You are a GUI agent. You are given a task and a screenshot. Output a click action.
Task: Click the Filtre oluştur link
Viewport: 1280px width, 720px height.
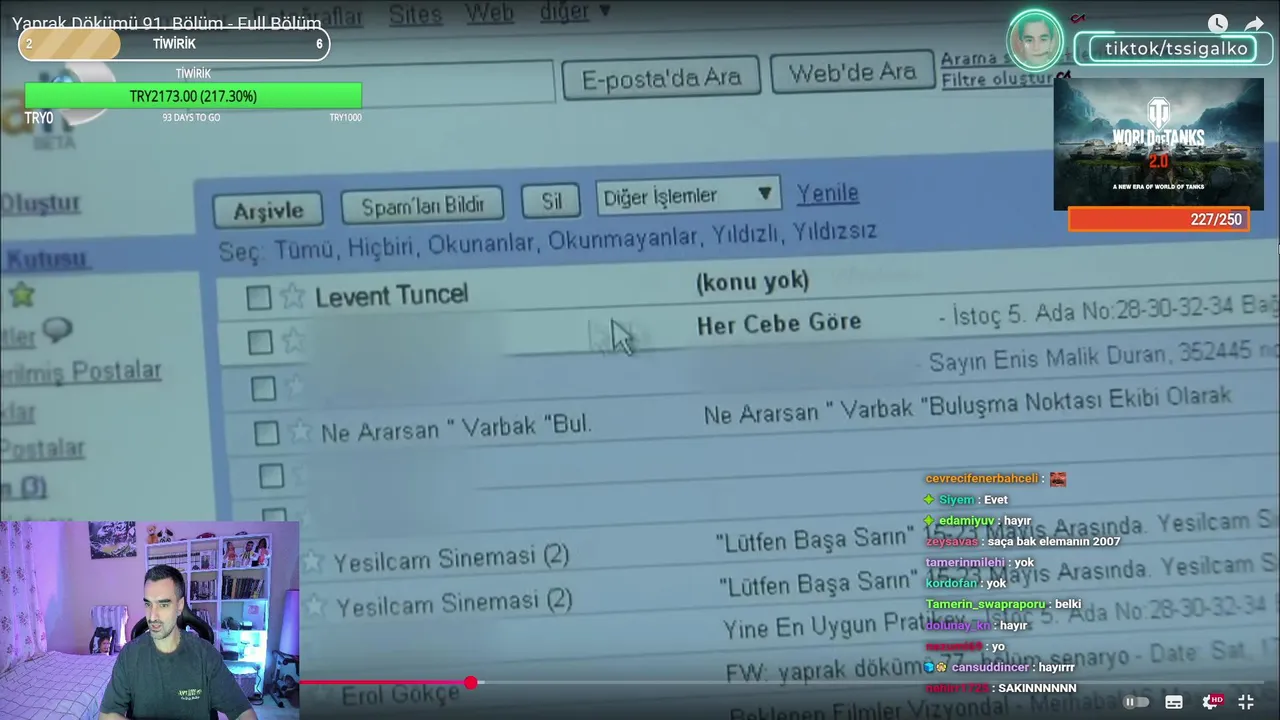click(998, 79)
